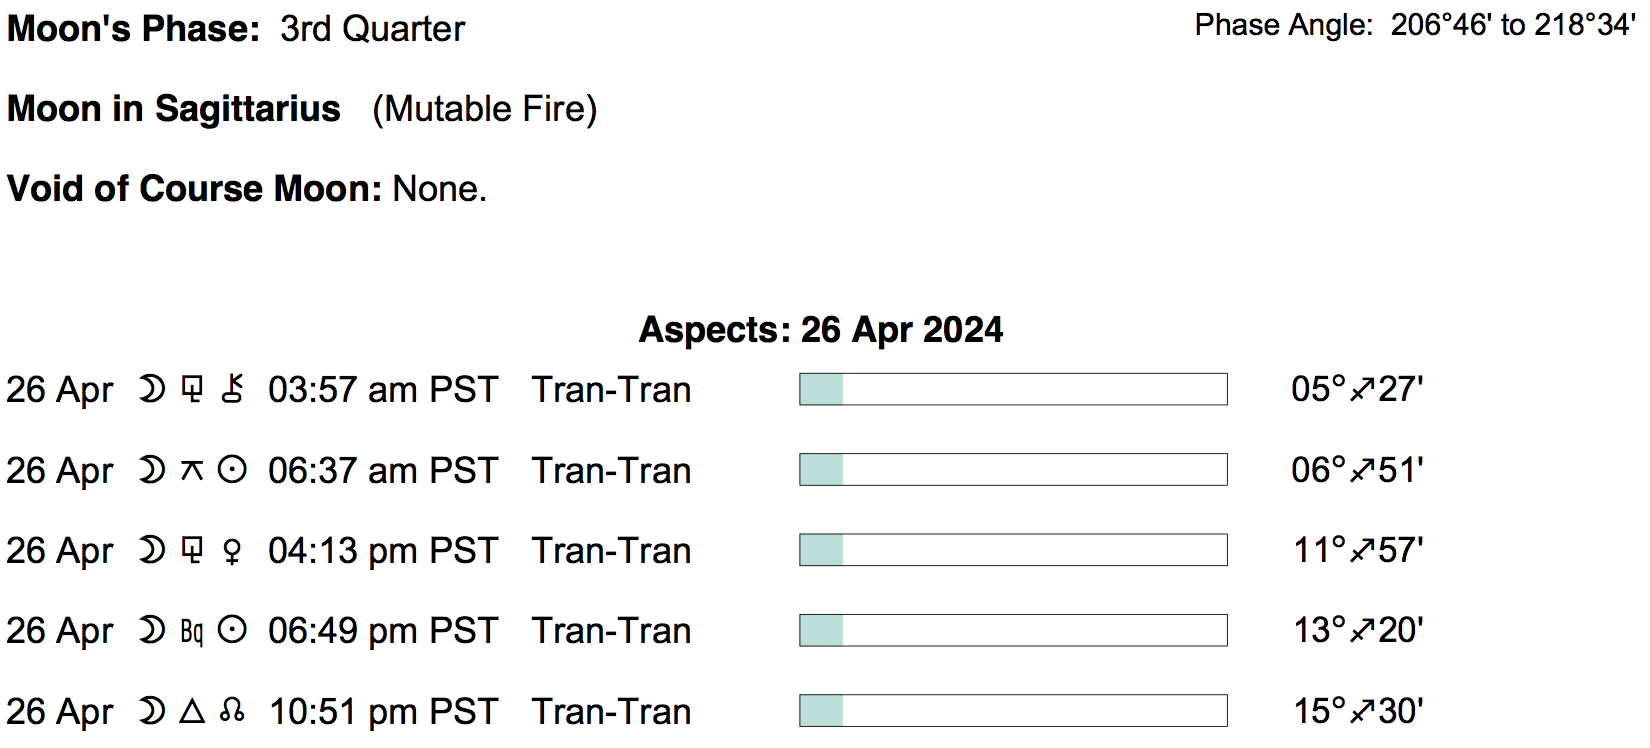Click the Moon crescent in the 03:57 am row
Viewport: 1650px width, 748px height.
point(152,389)
